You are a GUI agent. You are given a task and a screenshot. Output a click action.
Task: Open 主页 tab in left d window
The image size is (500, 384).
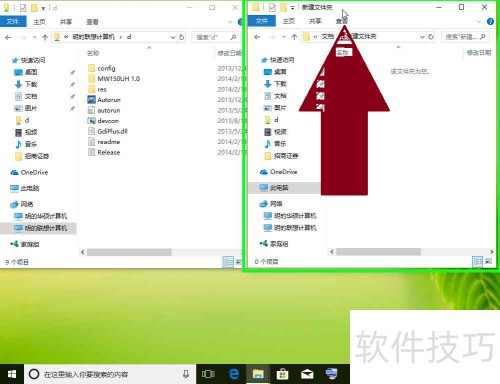pyautogui.click(x=39, y=22)
